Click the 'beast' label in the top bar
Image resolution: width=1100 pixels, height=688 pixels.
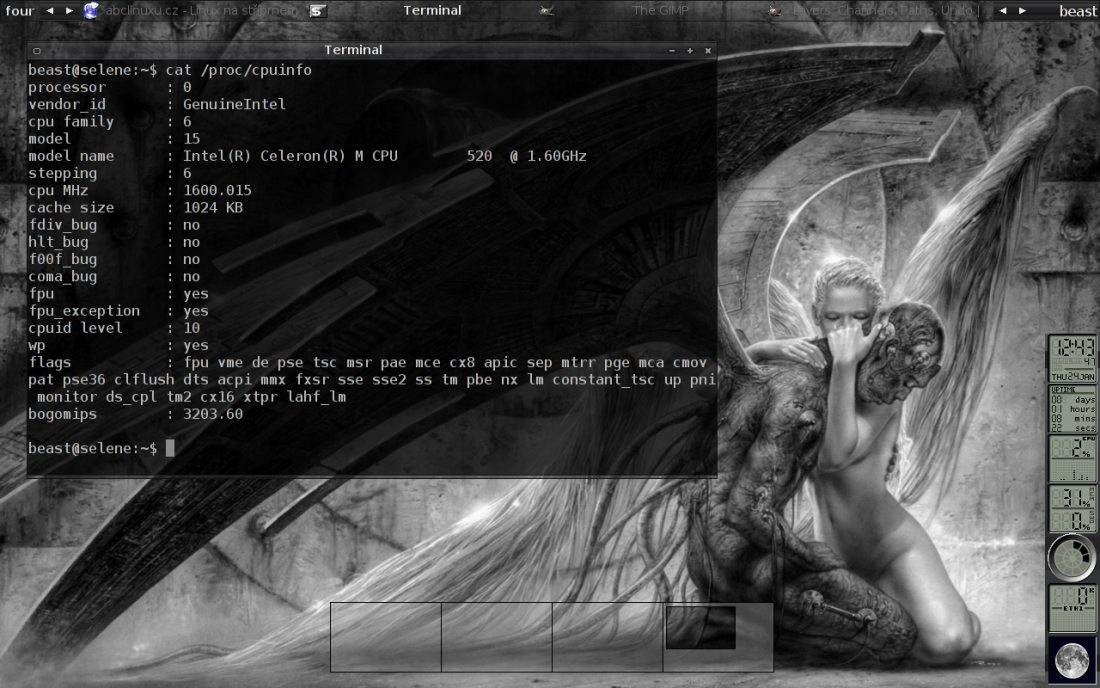(1078, 11)
